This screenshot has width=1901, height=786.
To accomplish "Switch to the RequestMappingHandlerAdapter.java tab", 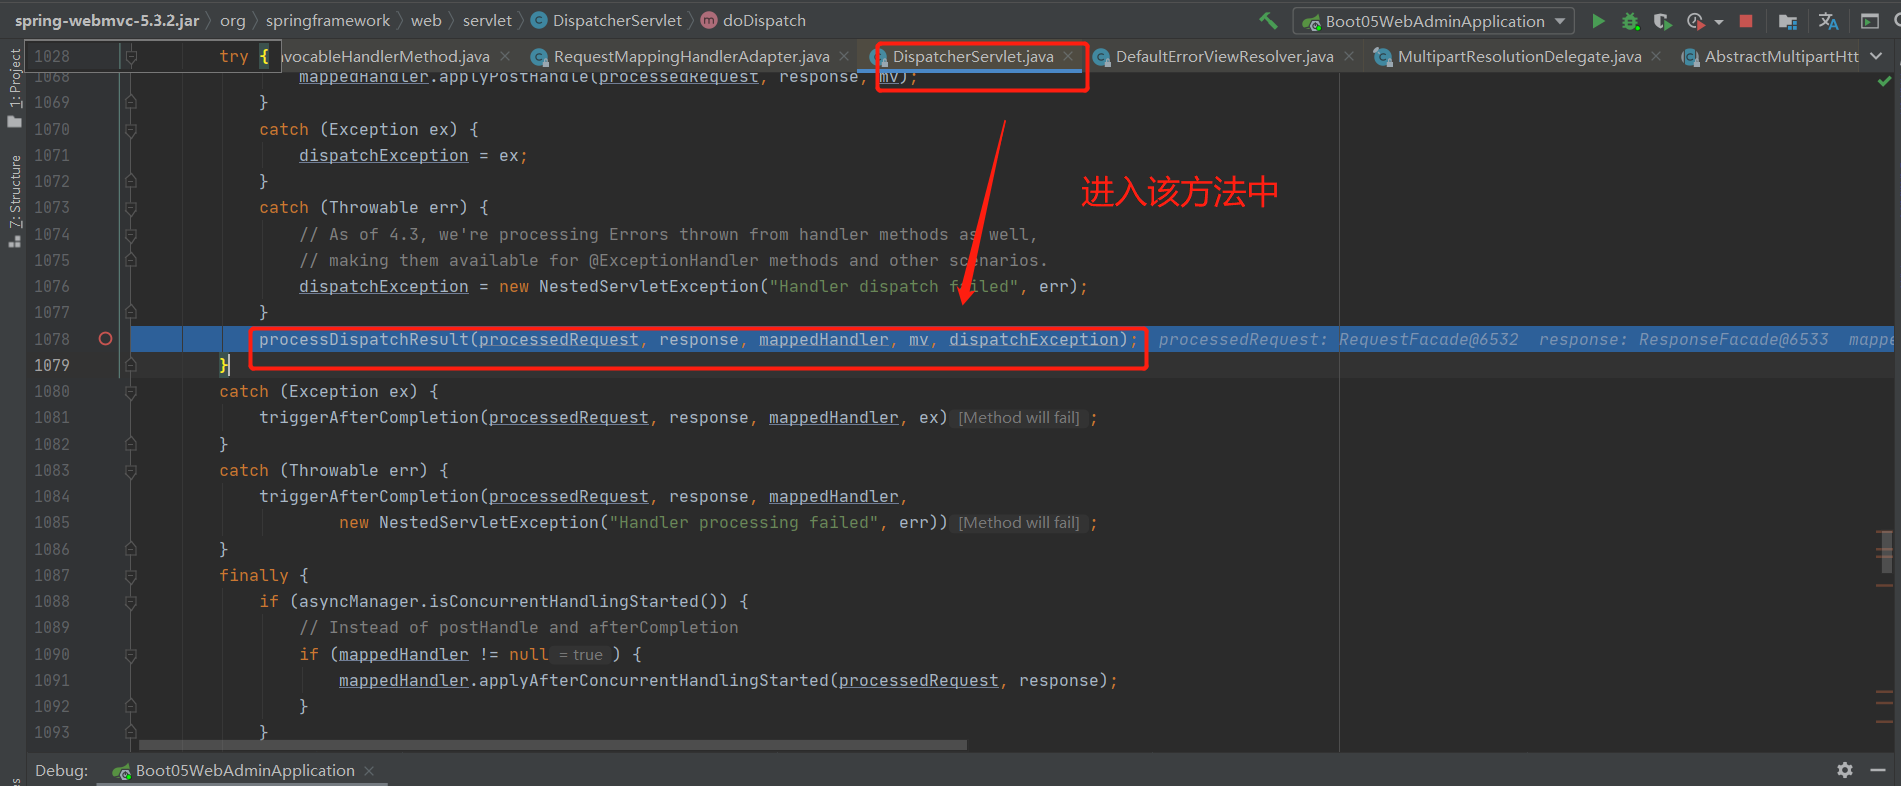I will tap(691, 57).
